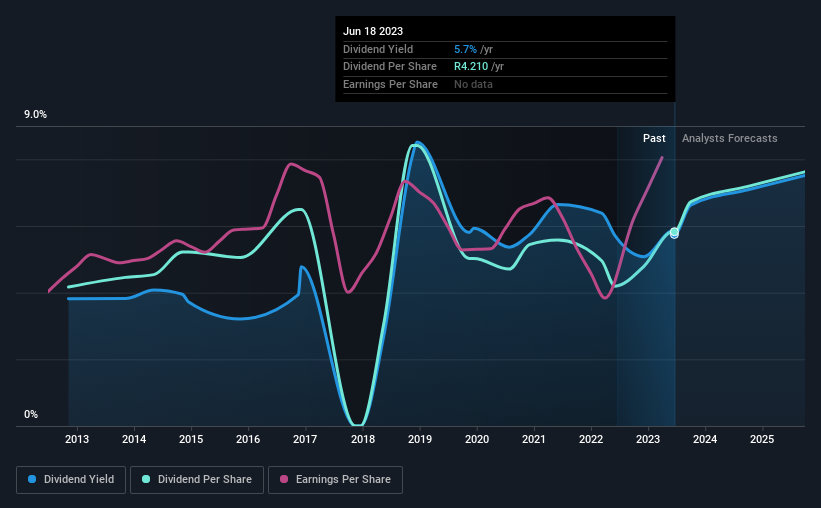Toggle the Dividend Per Share legend button
The width and height of the screenshot is (821, 508).
coord(197,480)
